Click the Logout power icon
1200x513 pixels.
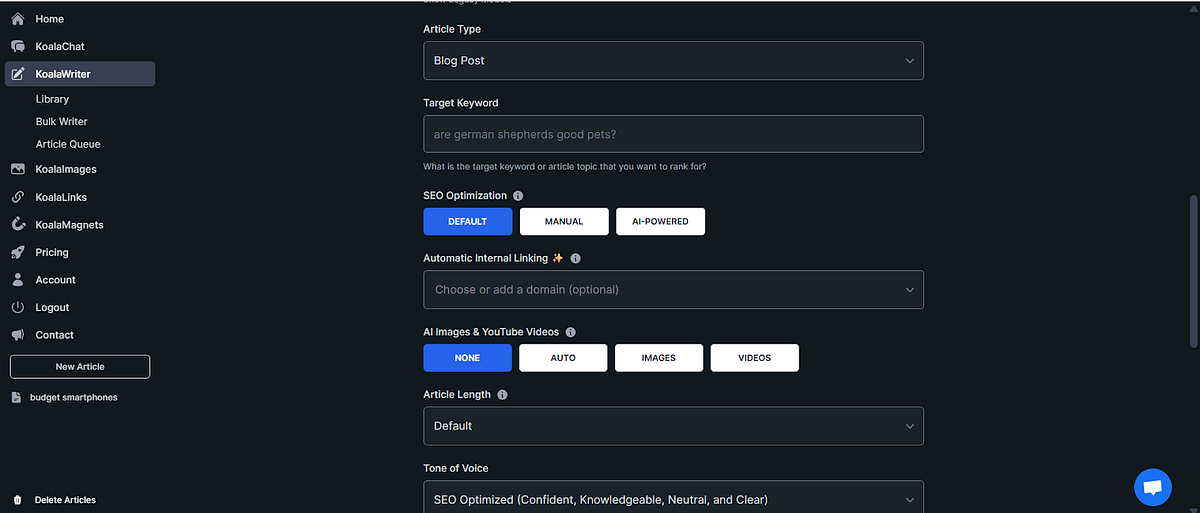point(18,307)
